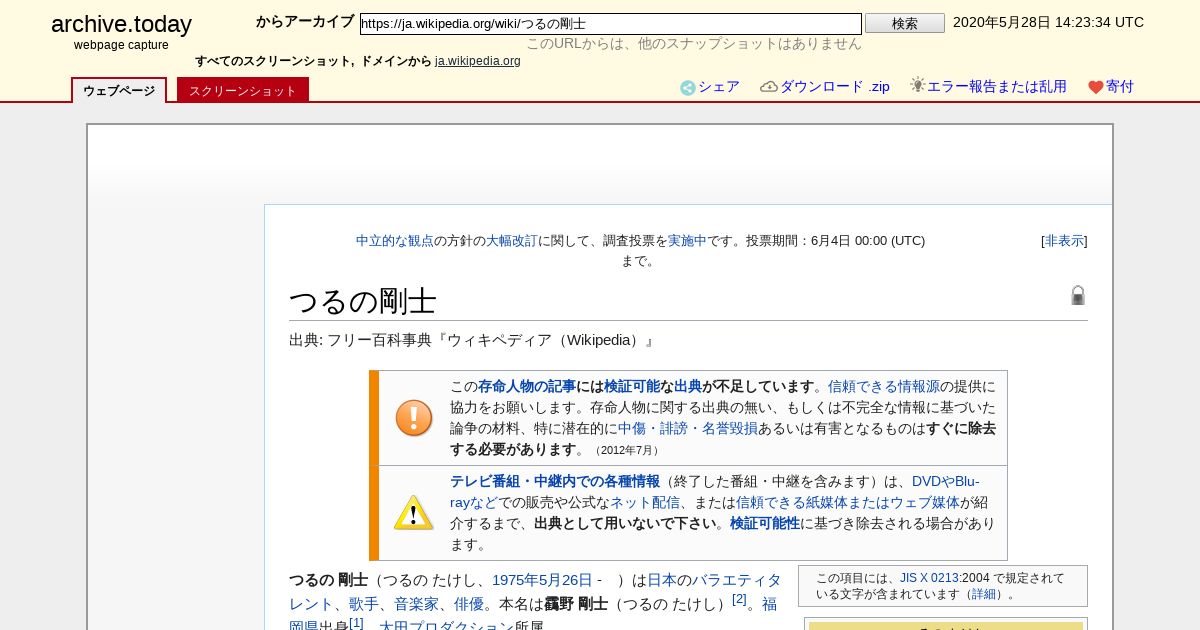The width and height of the screenshot is (1200, 630).
Task: Open the 実施中 link
Action: pyautogui.click(x=687, y=241)
